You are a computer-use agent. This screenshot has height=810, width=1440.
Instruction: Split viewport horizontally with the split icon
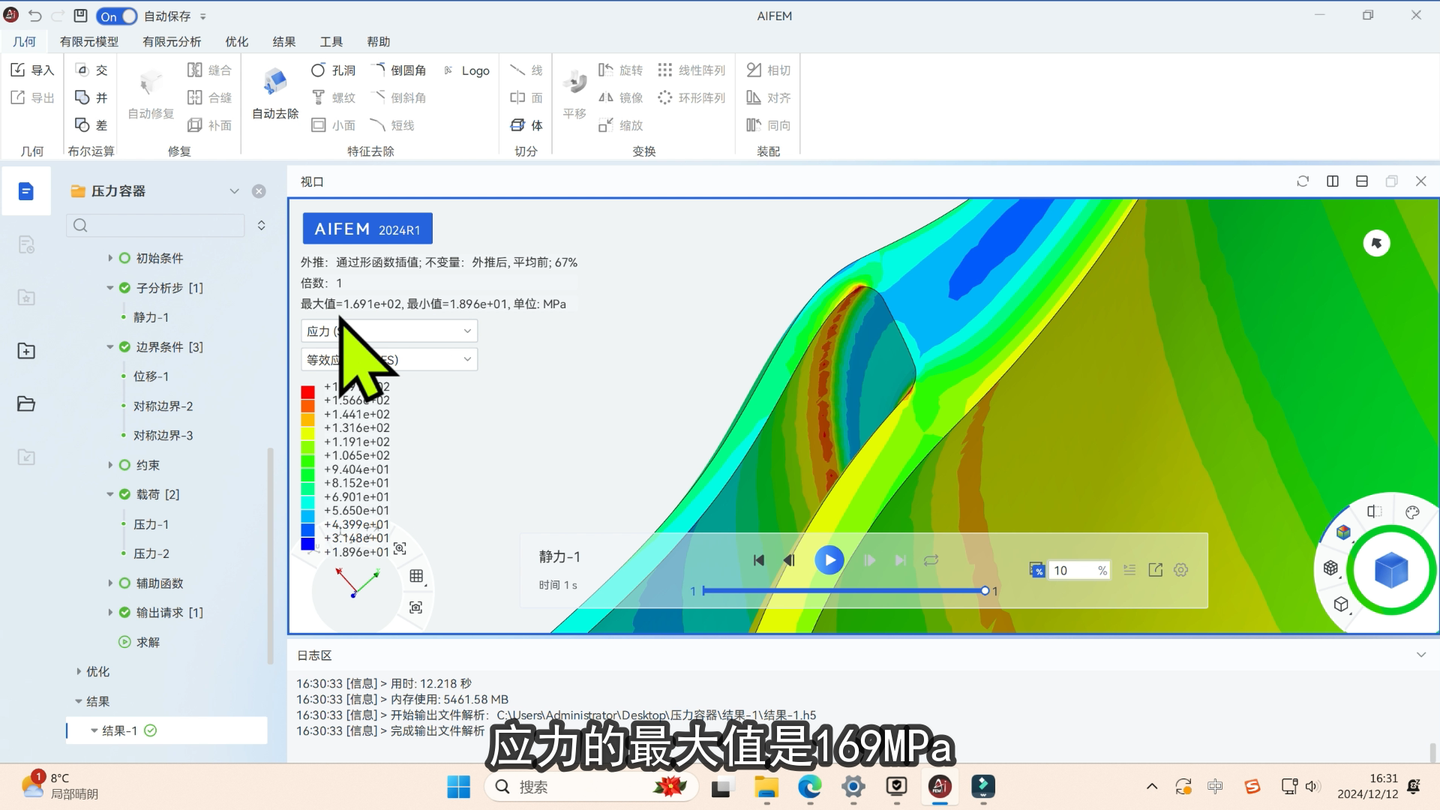click(x=1362, y=182)
